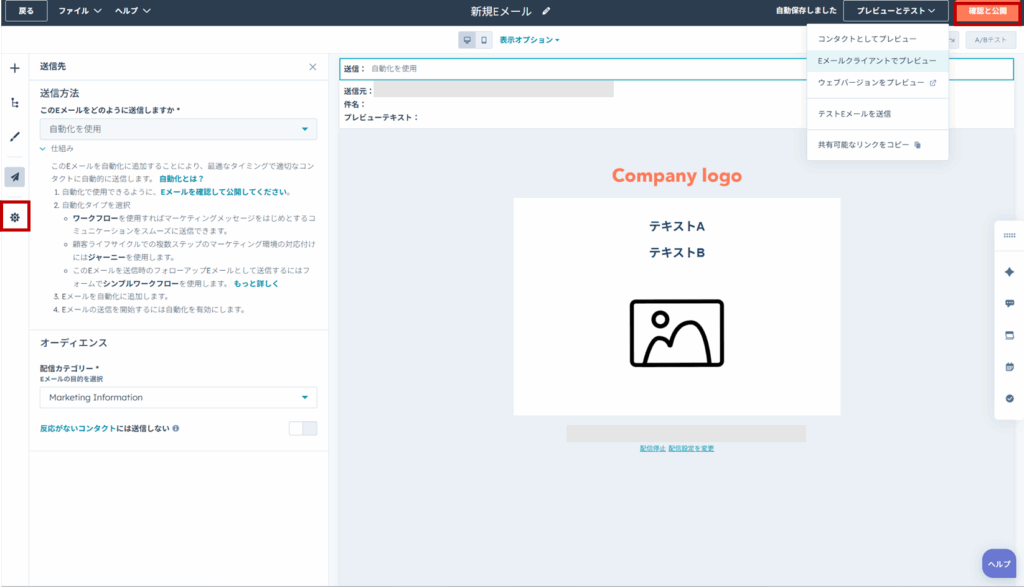Open the gear settings icon in sidebar
The height and width of the screenshot is (587, 1024).
tap(15, 216)
